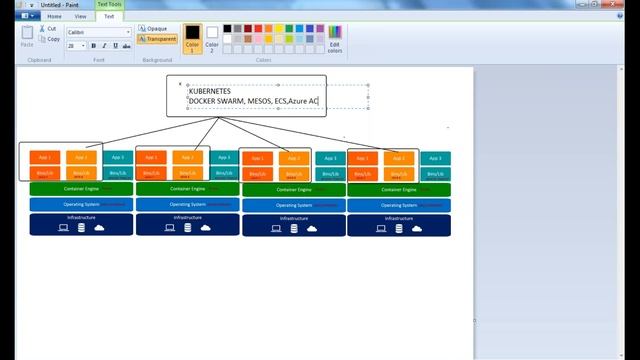The image size is (640, 360).
Task: Select Transparent background option
Action: click(157, 39)
